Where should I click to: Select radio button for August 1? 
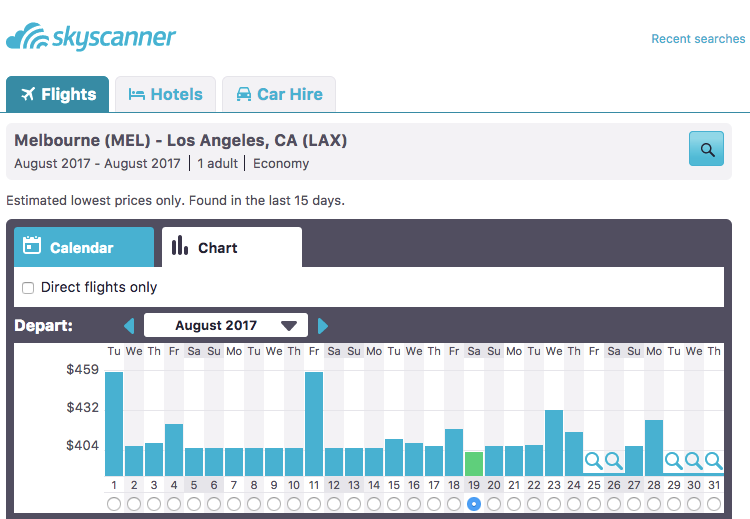pyautogui.click(x=114, y=504)
